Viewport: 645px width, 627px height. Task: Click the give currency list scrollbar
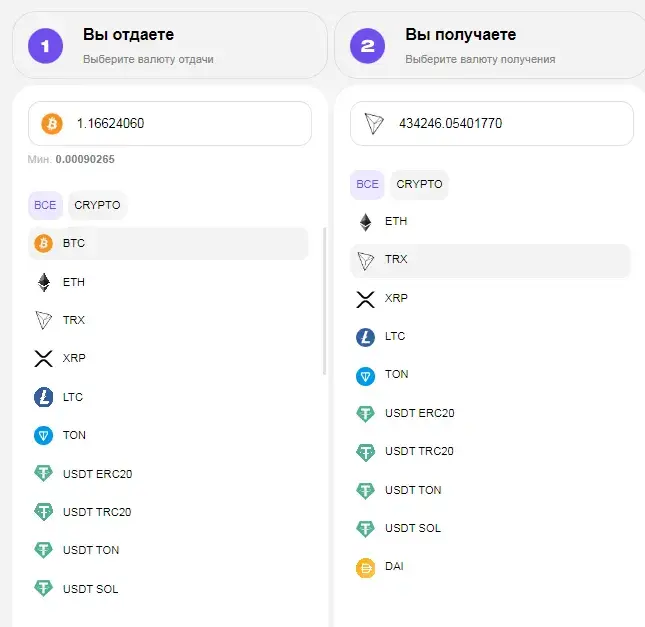[x=325, y=301]
